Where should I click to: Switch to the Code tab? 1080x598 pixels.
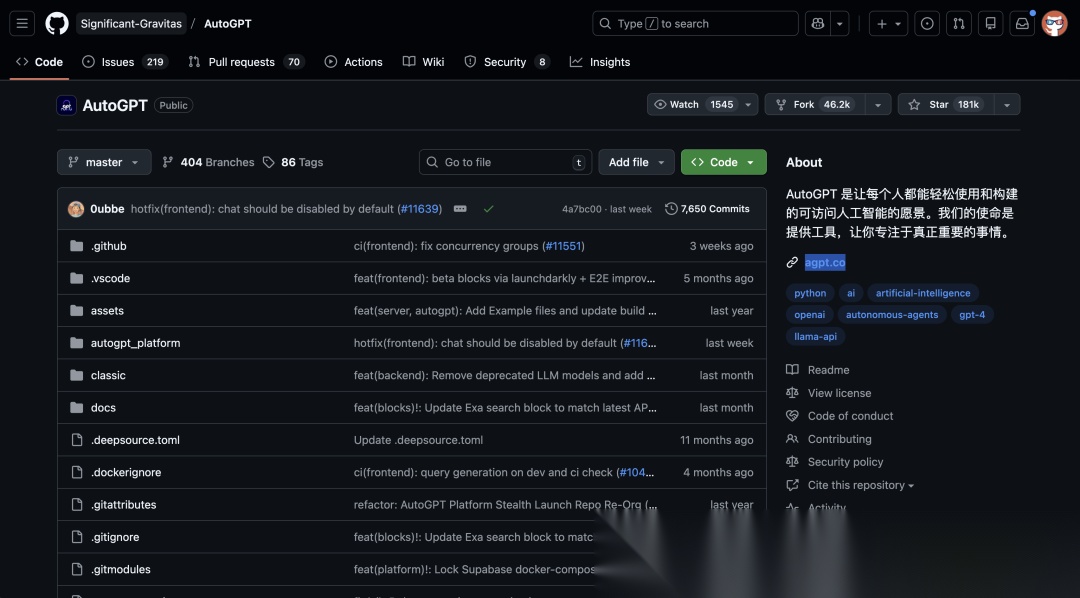(x=39, y=62)
